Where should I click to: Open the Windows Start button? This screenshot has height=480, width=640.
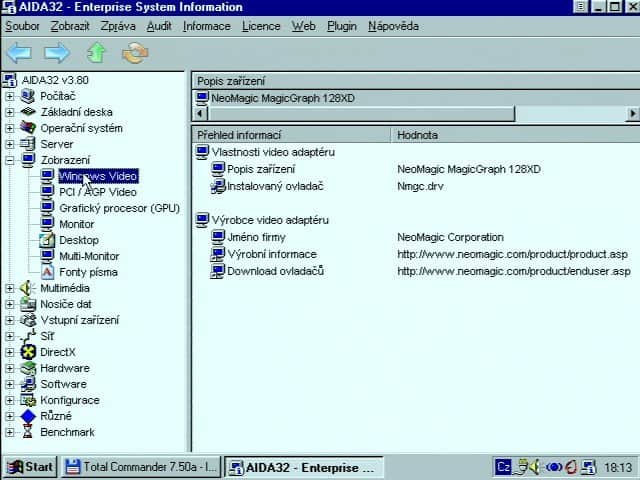(30, 467)
